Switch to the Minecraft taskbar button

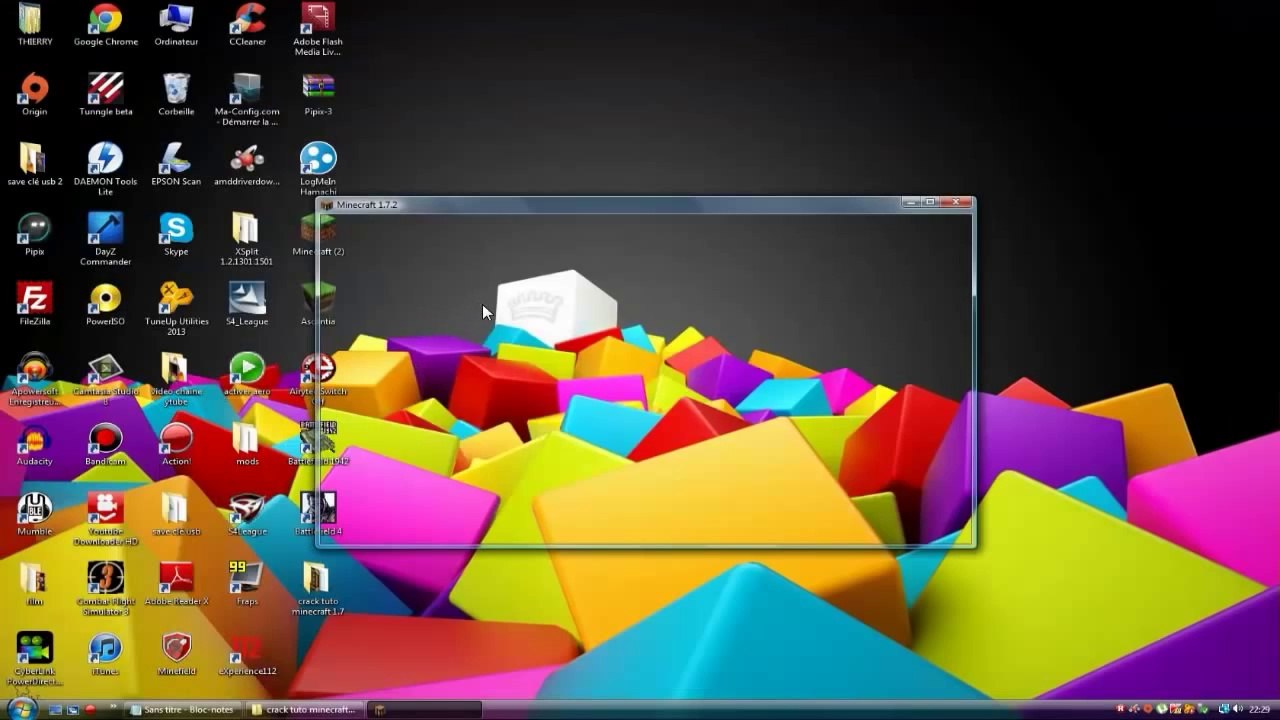pyautogui.click(x=424, y=710)
